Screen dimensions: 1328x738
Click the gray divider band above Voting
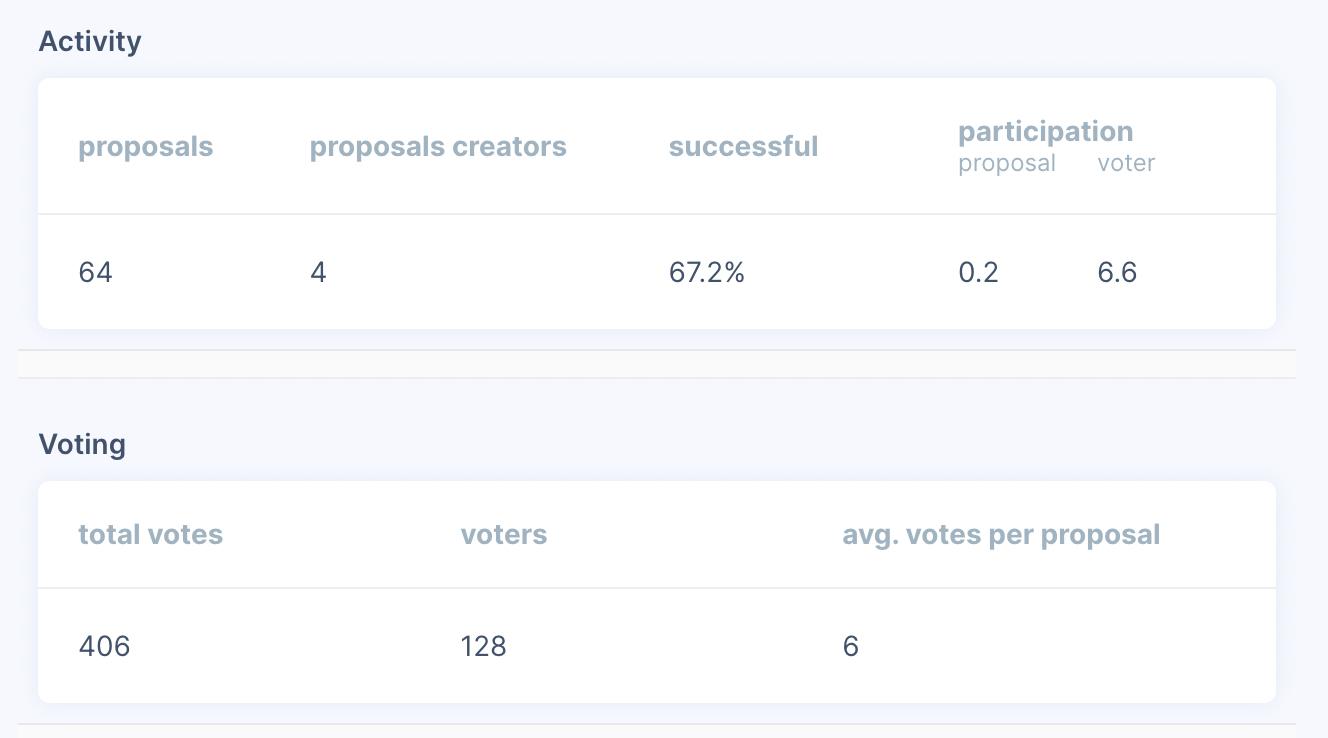657,364
